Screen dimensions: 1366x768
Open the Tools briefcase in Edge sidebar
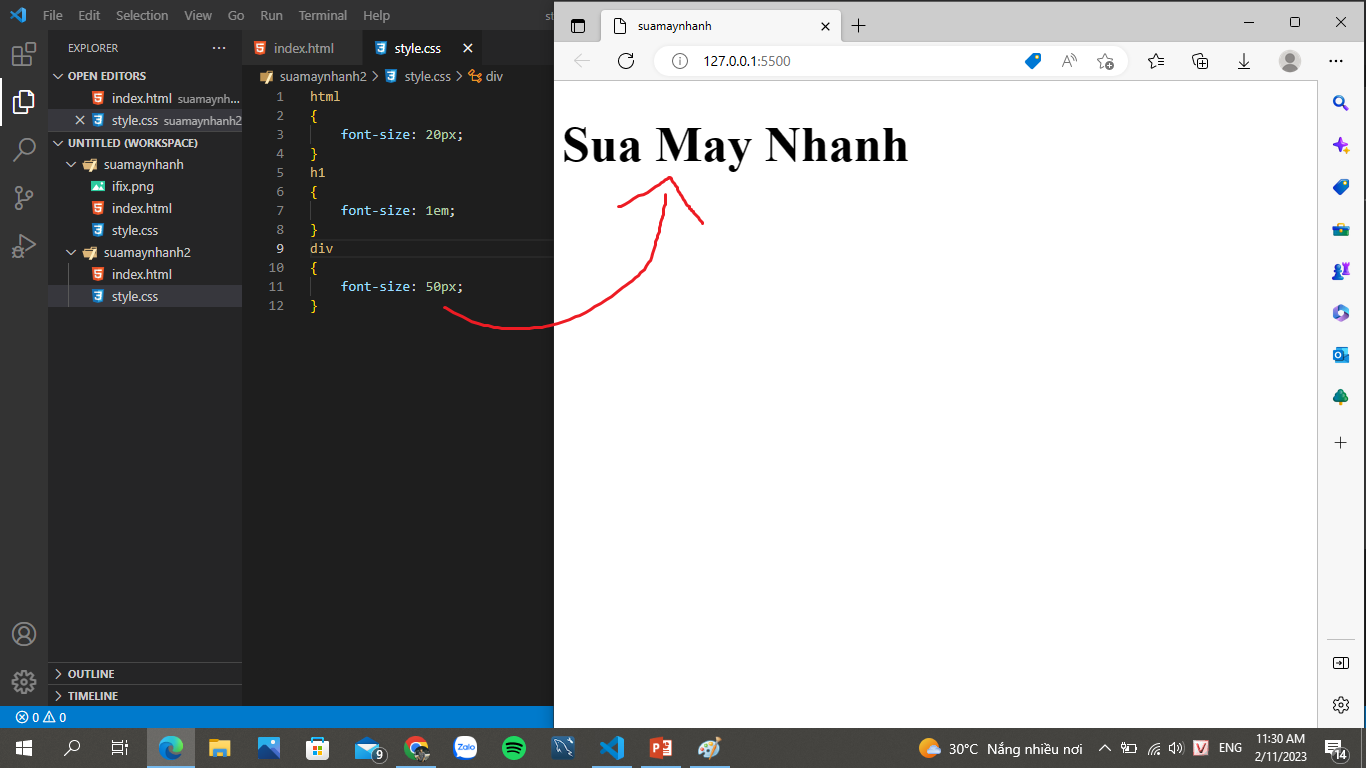1341,229
